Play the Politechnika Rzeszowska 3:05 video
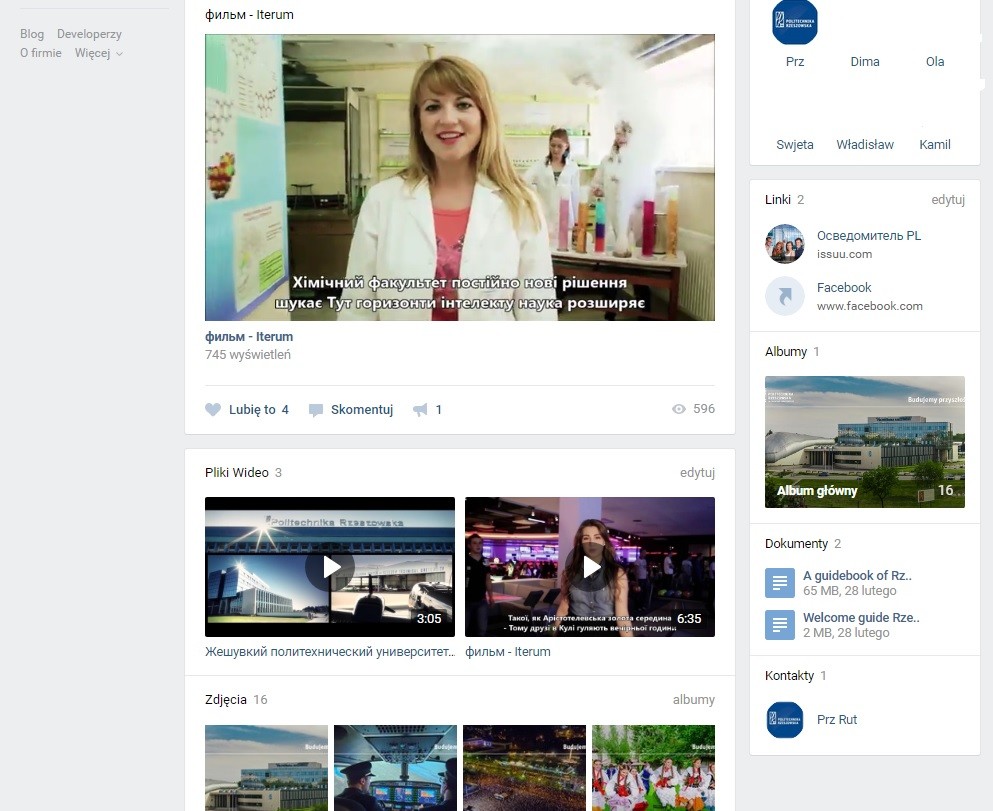 point(330,567)
